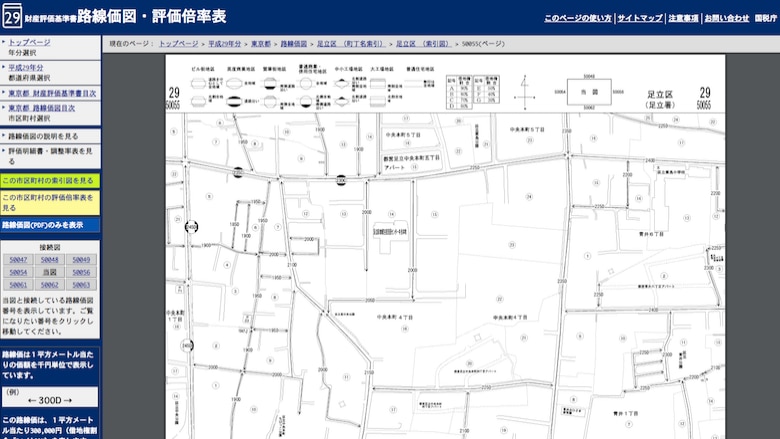
Task: Open このページの使い方 in the header
Action: pyautogui.click(x=578, y=18)
